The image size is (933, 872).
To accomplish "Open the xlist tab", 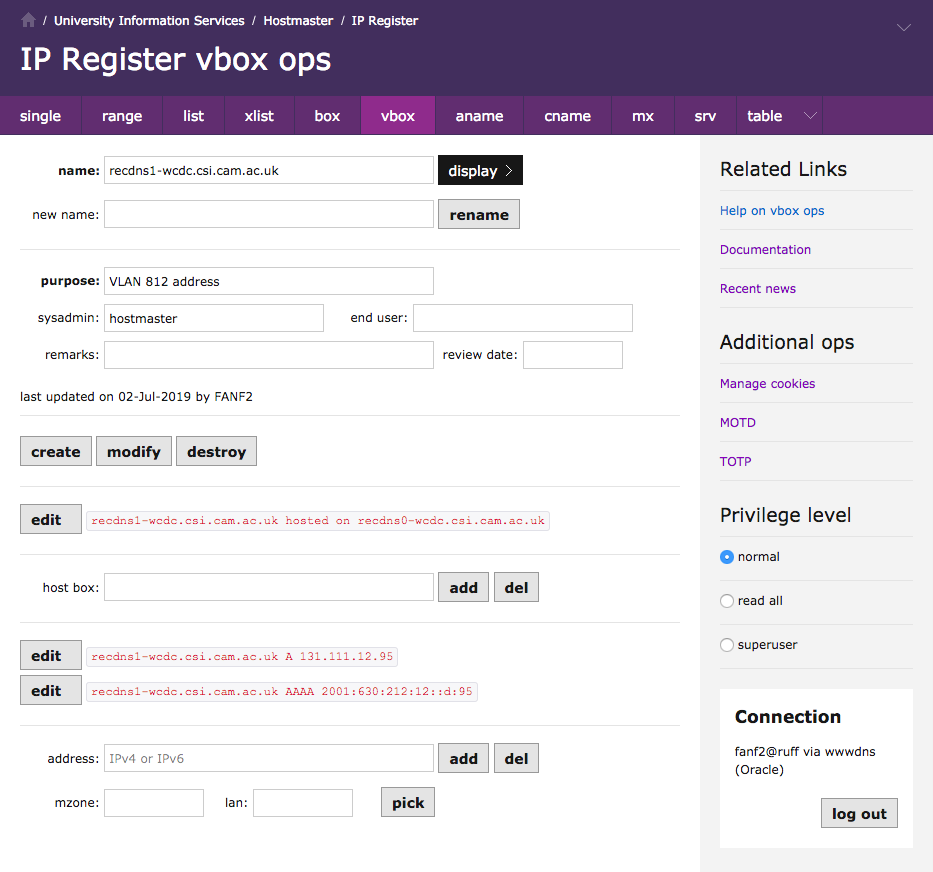I will (x=259, y=116).
